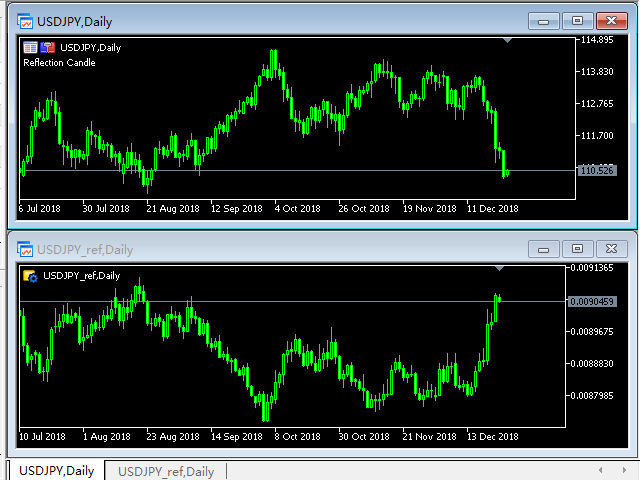The image size is (640, 480).
Task: Click the 114.895 price scale value
Action: [x=597, y=40]
